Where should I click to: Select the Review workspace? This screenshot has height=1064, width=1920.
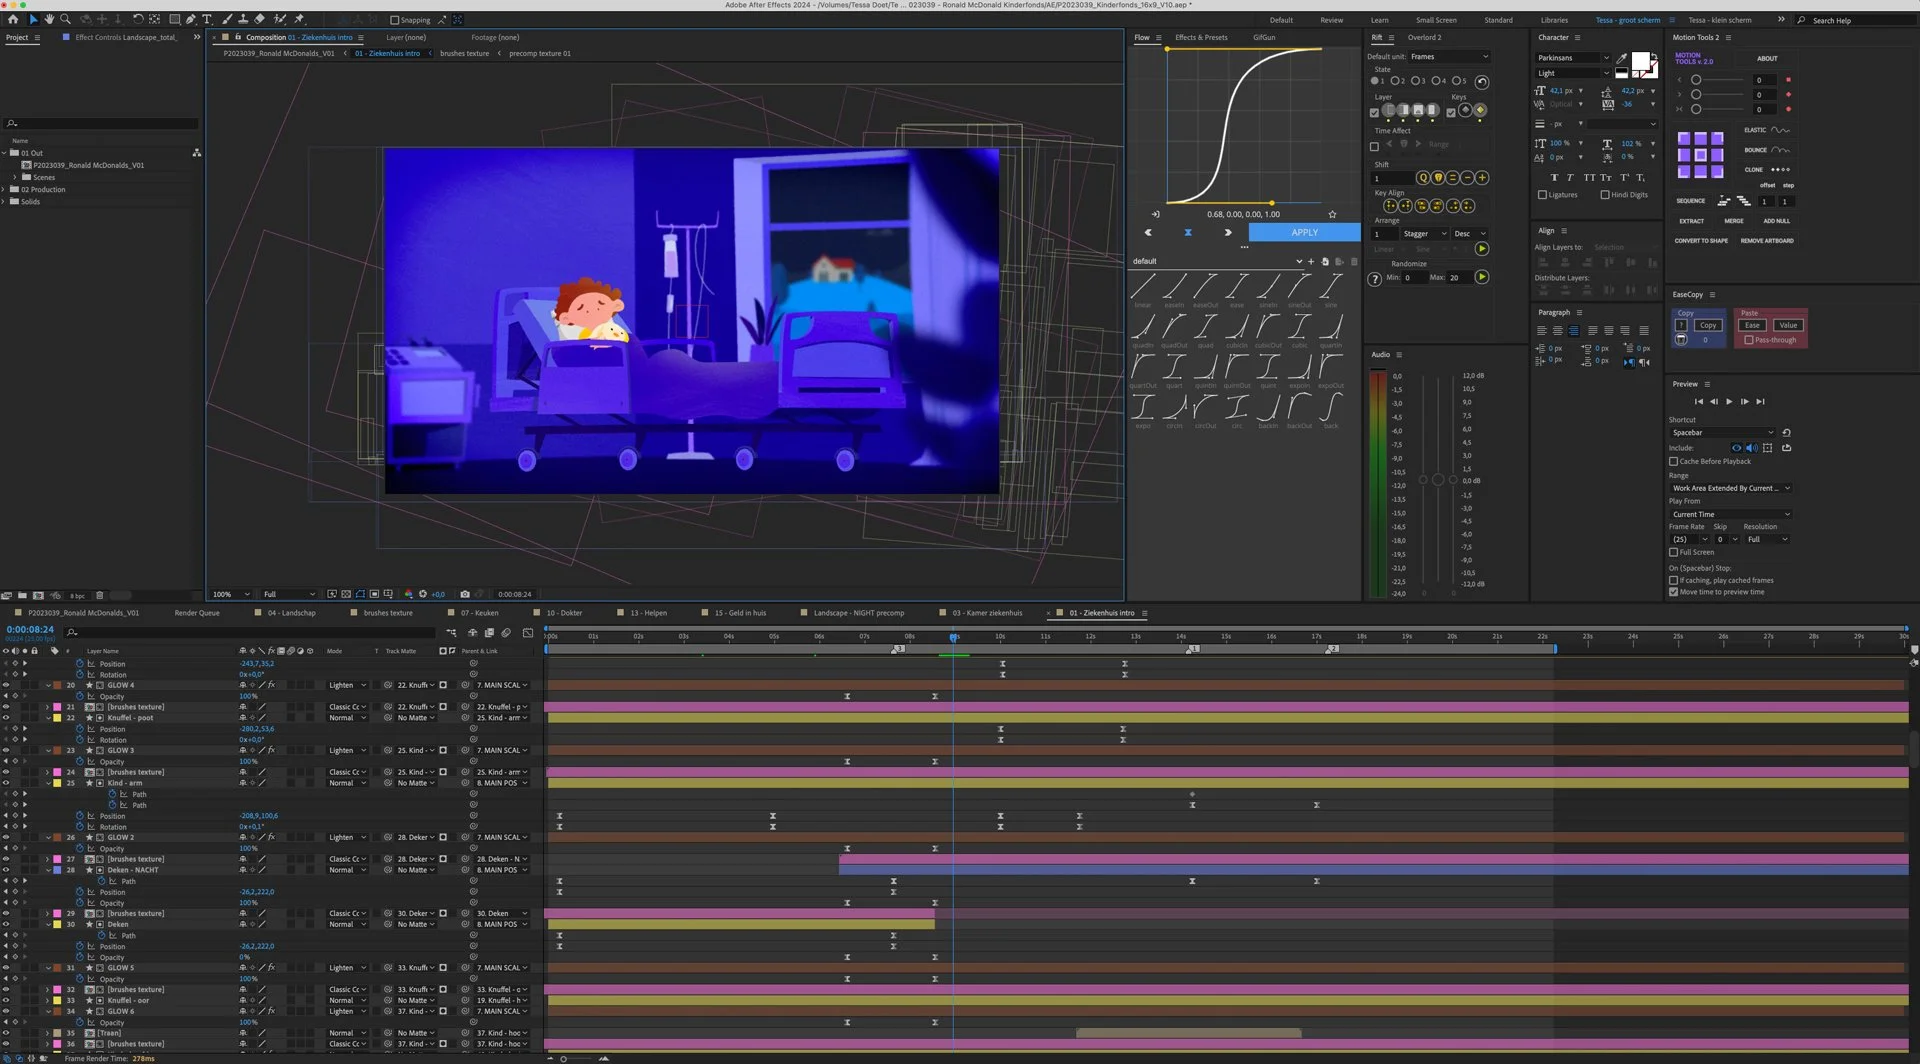coord(1331,20)
